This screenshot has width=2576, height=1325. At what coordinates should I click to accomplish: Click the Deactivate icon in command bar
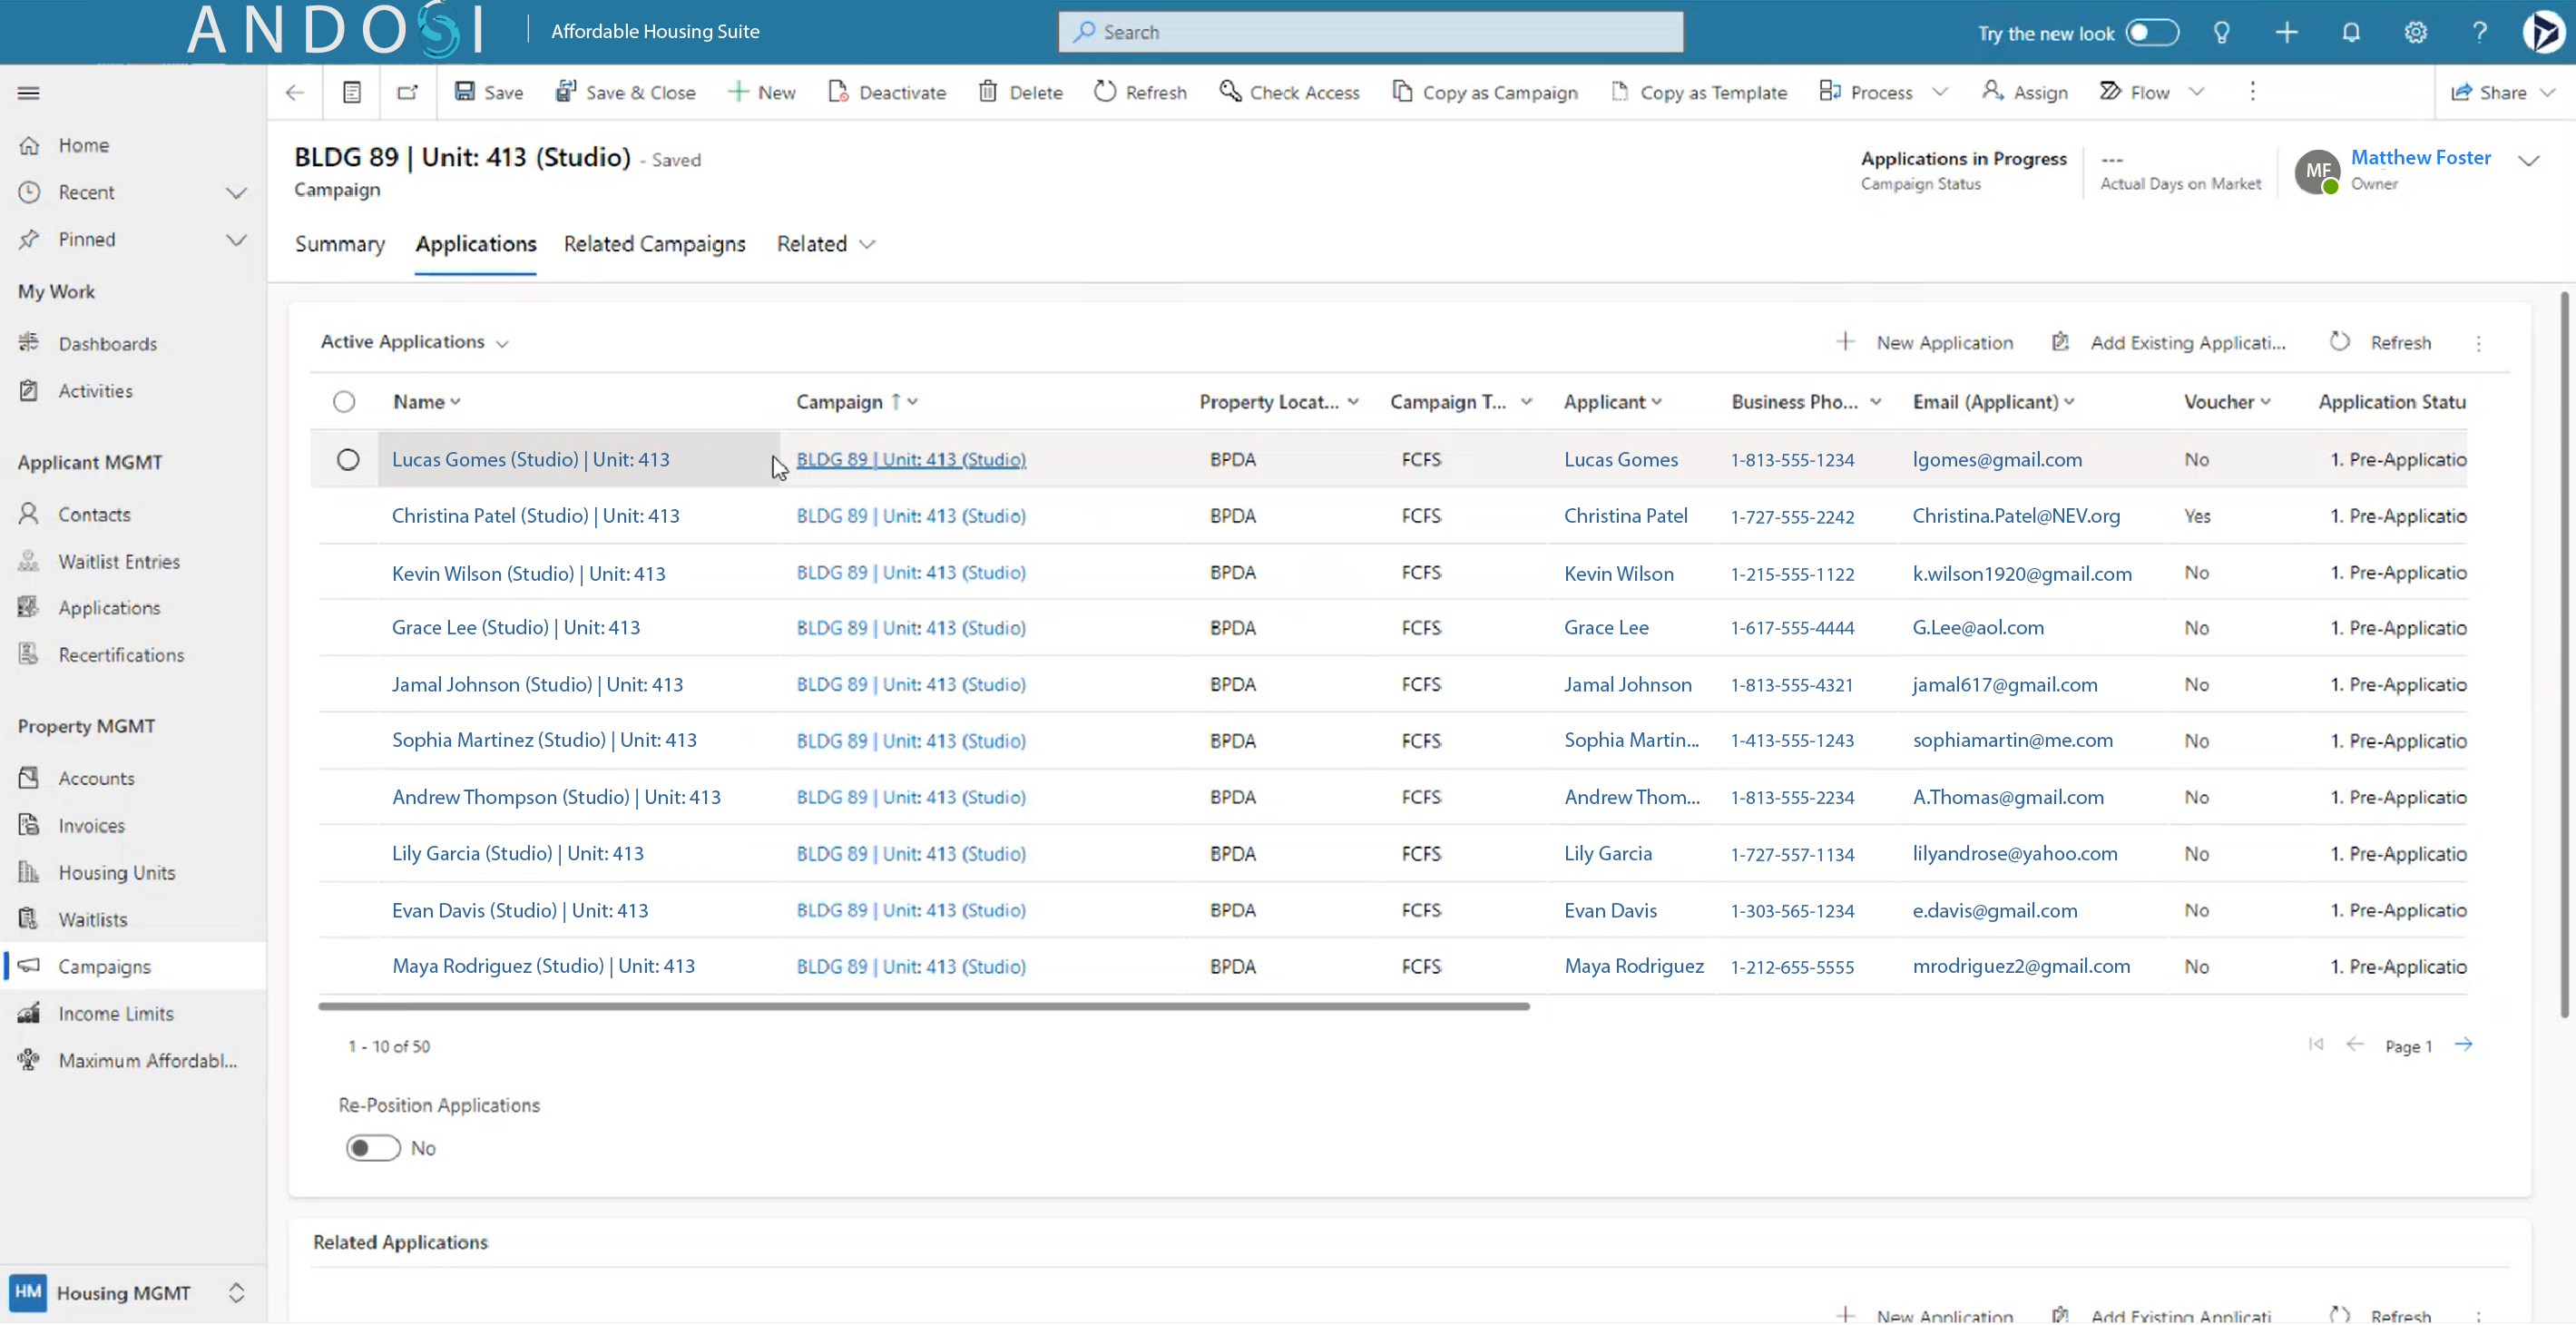pyautogui.click(x=838, y=92)
